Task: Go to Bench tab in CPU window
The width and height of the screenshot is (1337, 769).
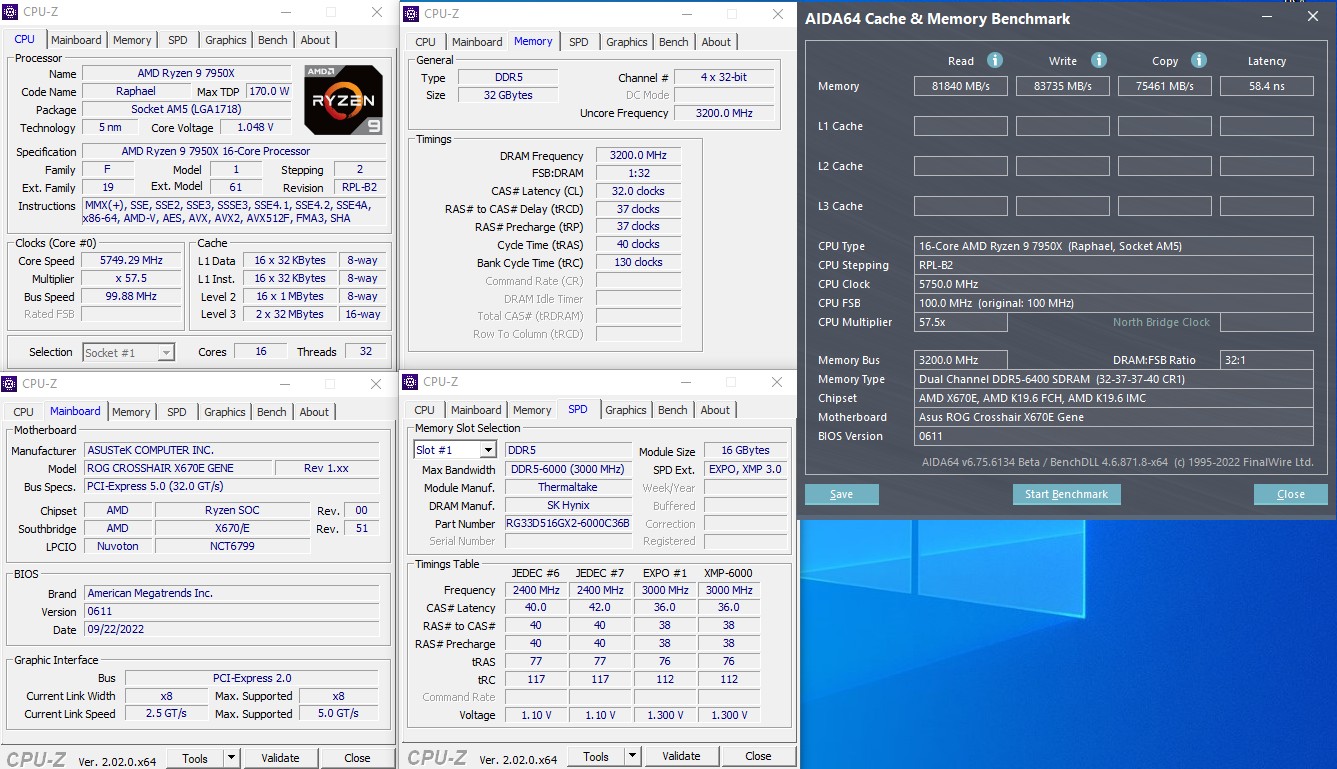Action: coord(273,40)
